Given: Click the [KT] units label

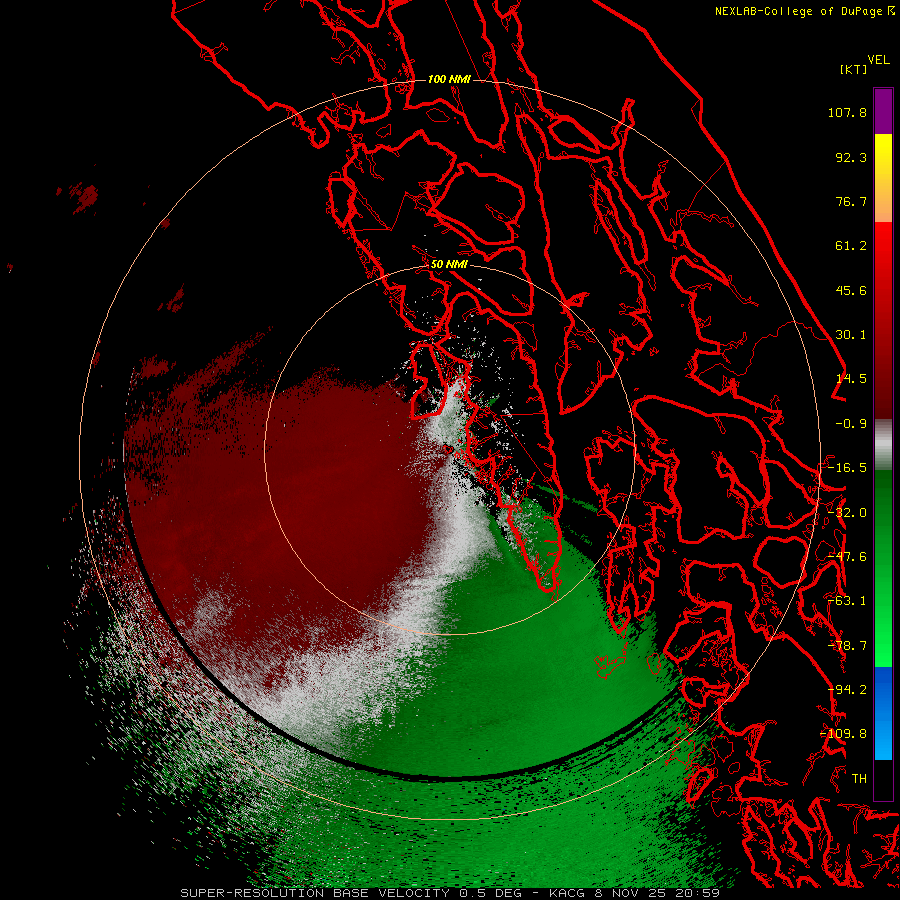Looking at the screenshot, I should pyautogui.click(x=853, y=69).
